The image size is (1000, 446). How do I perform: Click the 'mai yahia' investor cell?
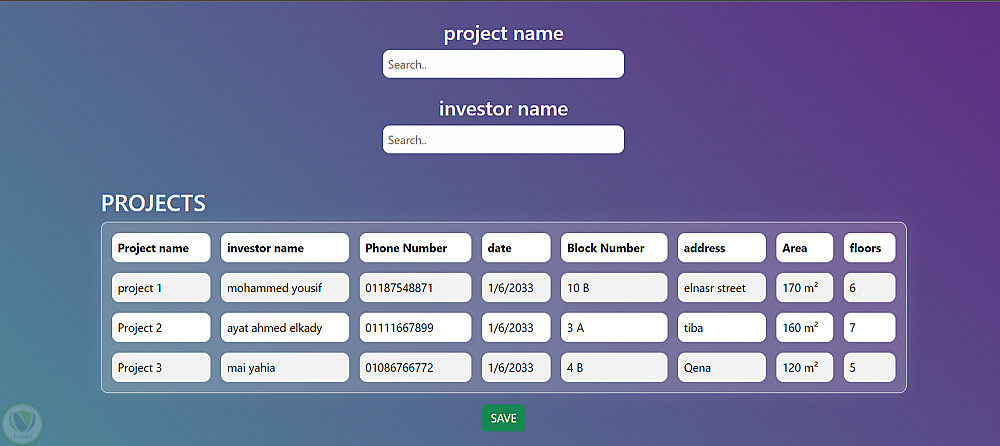[285, 368]
